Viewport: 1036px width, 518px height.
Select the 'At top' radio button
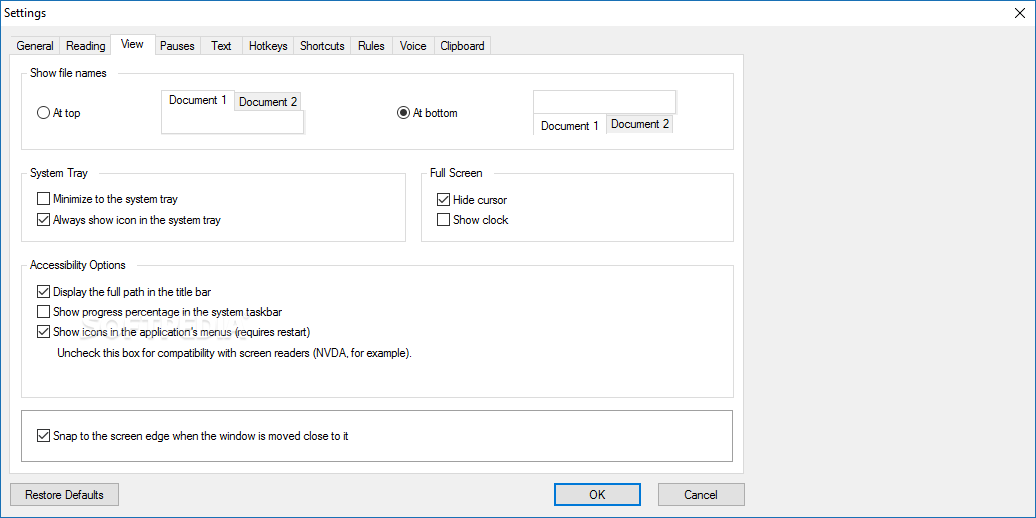tap(44, 113)
